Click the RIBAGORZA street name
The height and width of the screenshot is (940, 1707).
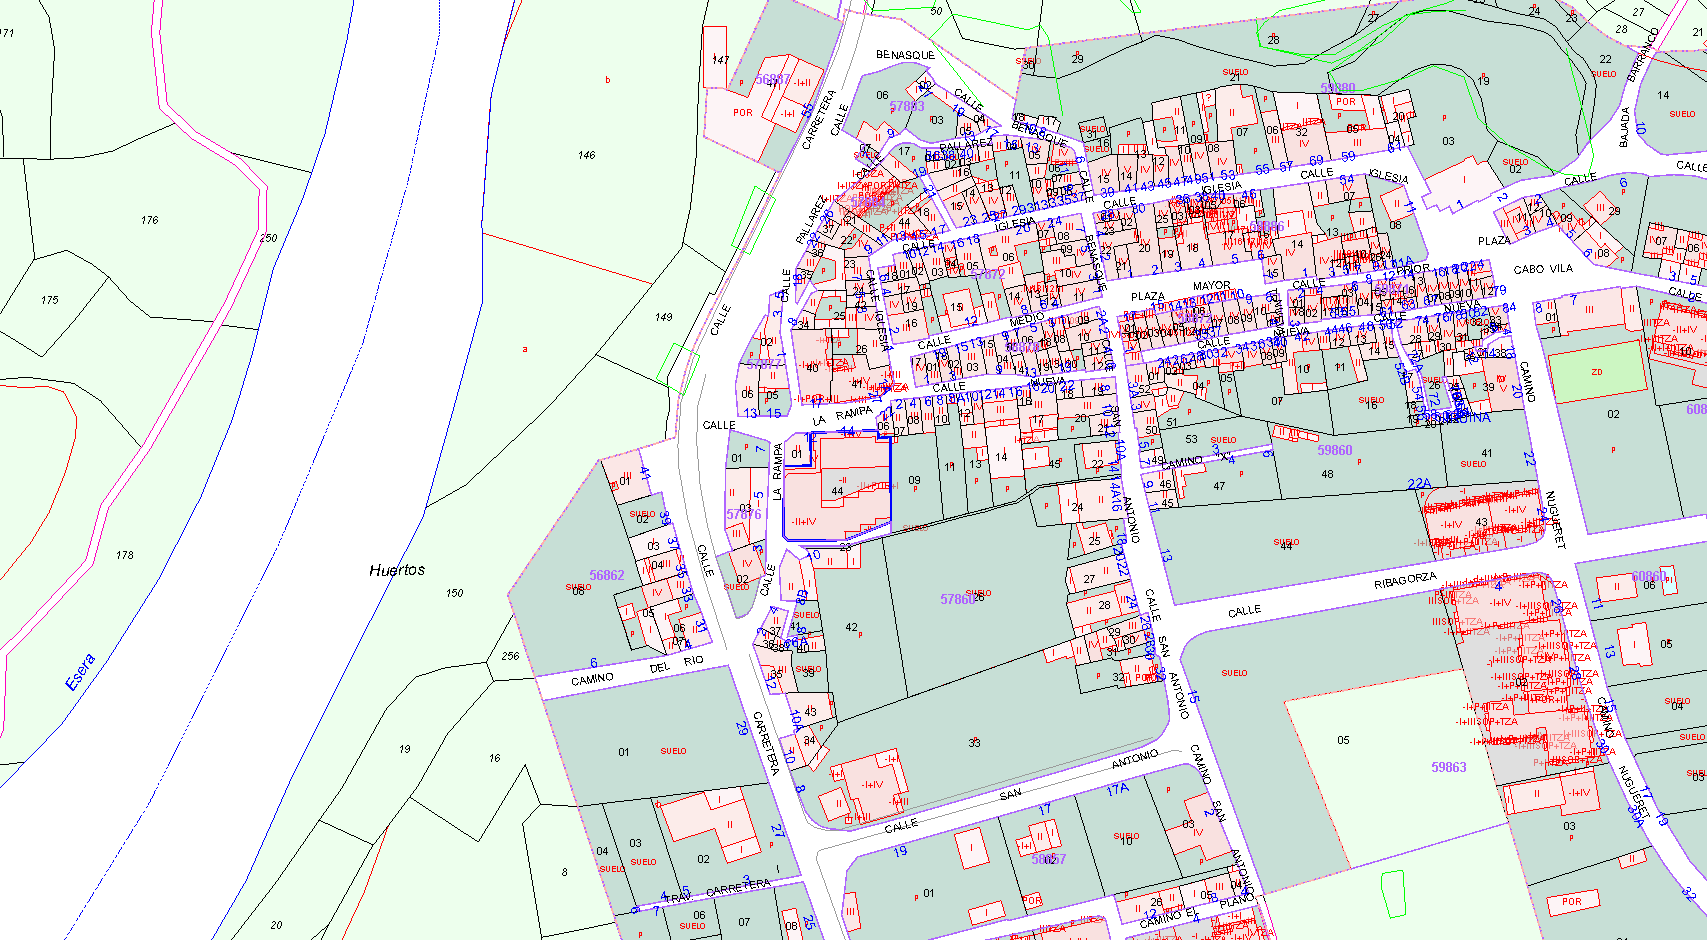(1404, 581)
